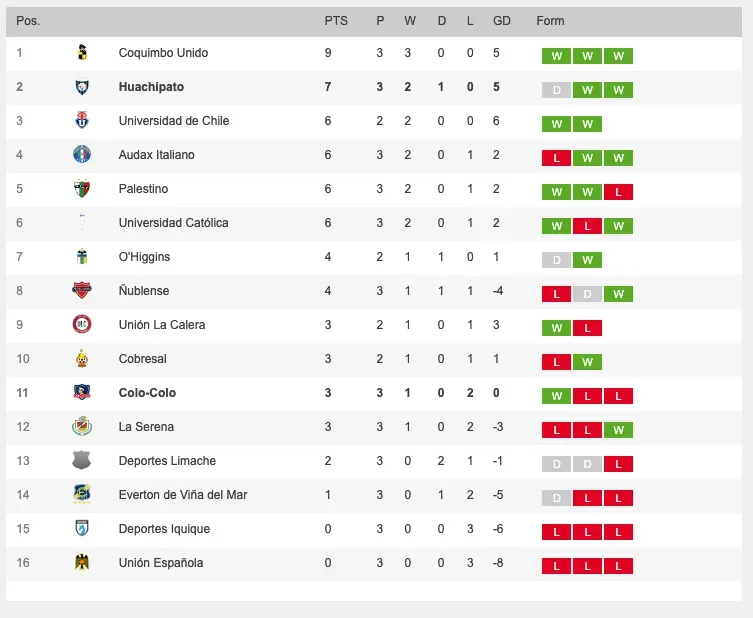Click the Pos. column header

(28, 21)
